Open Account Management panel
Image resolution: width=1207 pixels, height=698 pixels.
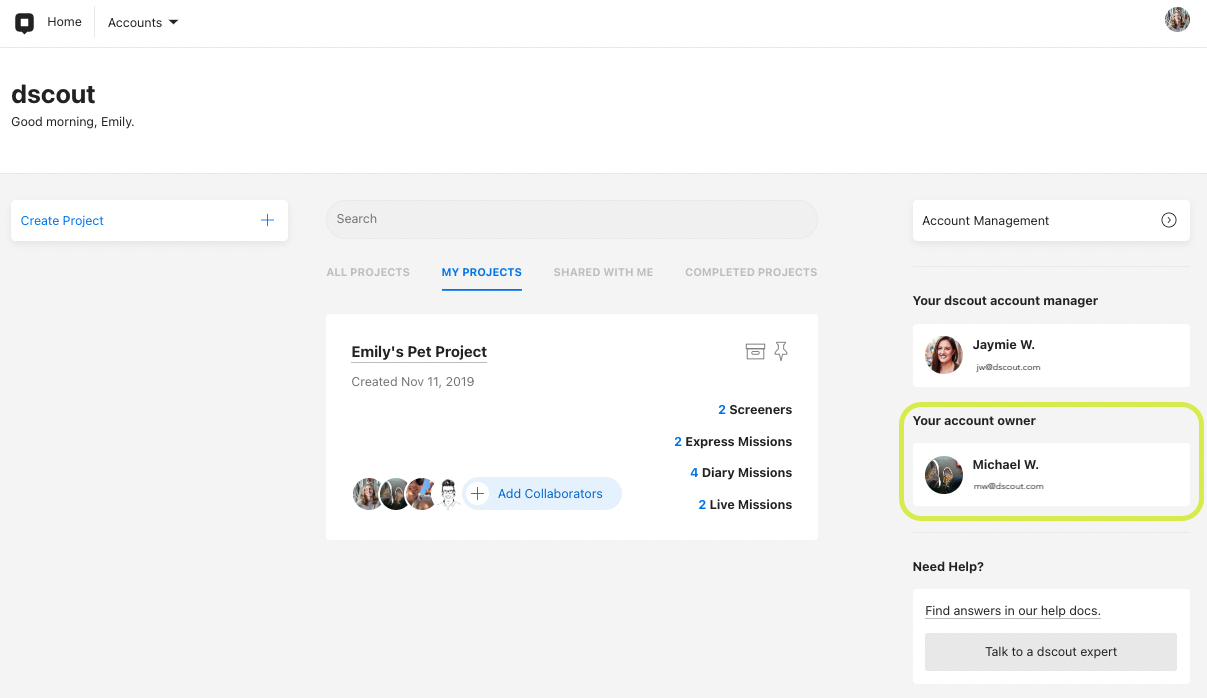coord(1051,220)
